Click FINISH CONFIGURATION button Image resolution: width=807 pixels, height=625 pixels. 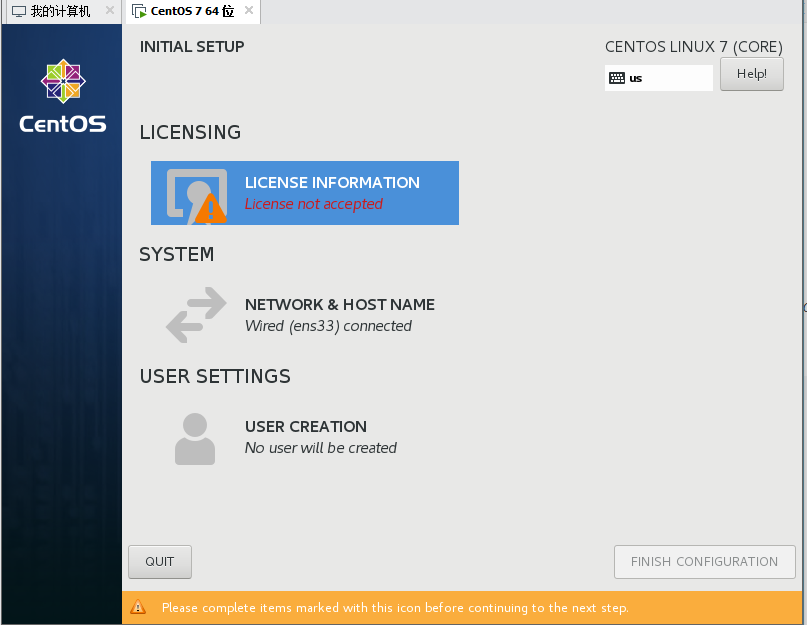pyautogui.click(x=704, y=562)
